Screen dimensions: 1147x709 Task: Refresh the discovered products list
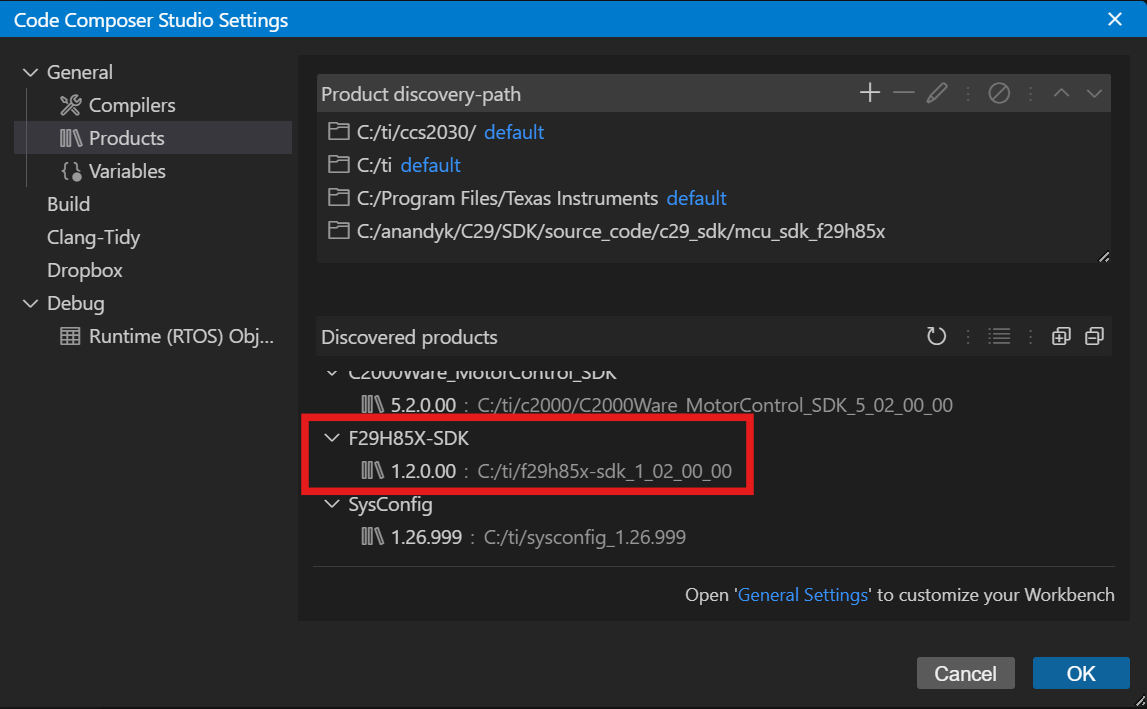click(936, 336)
